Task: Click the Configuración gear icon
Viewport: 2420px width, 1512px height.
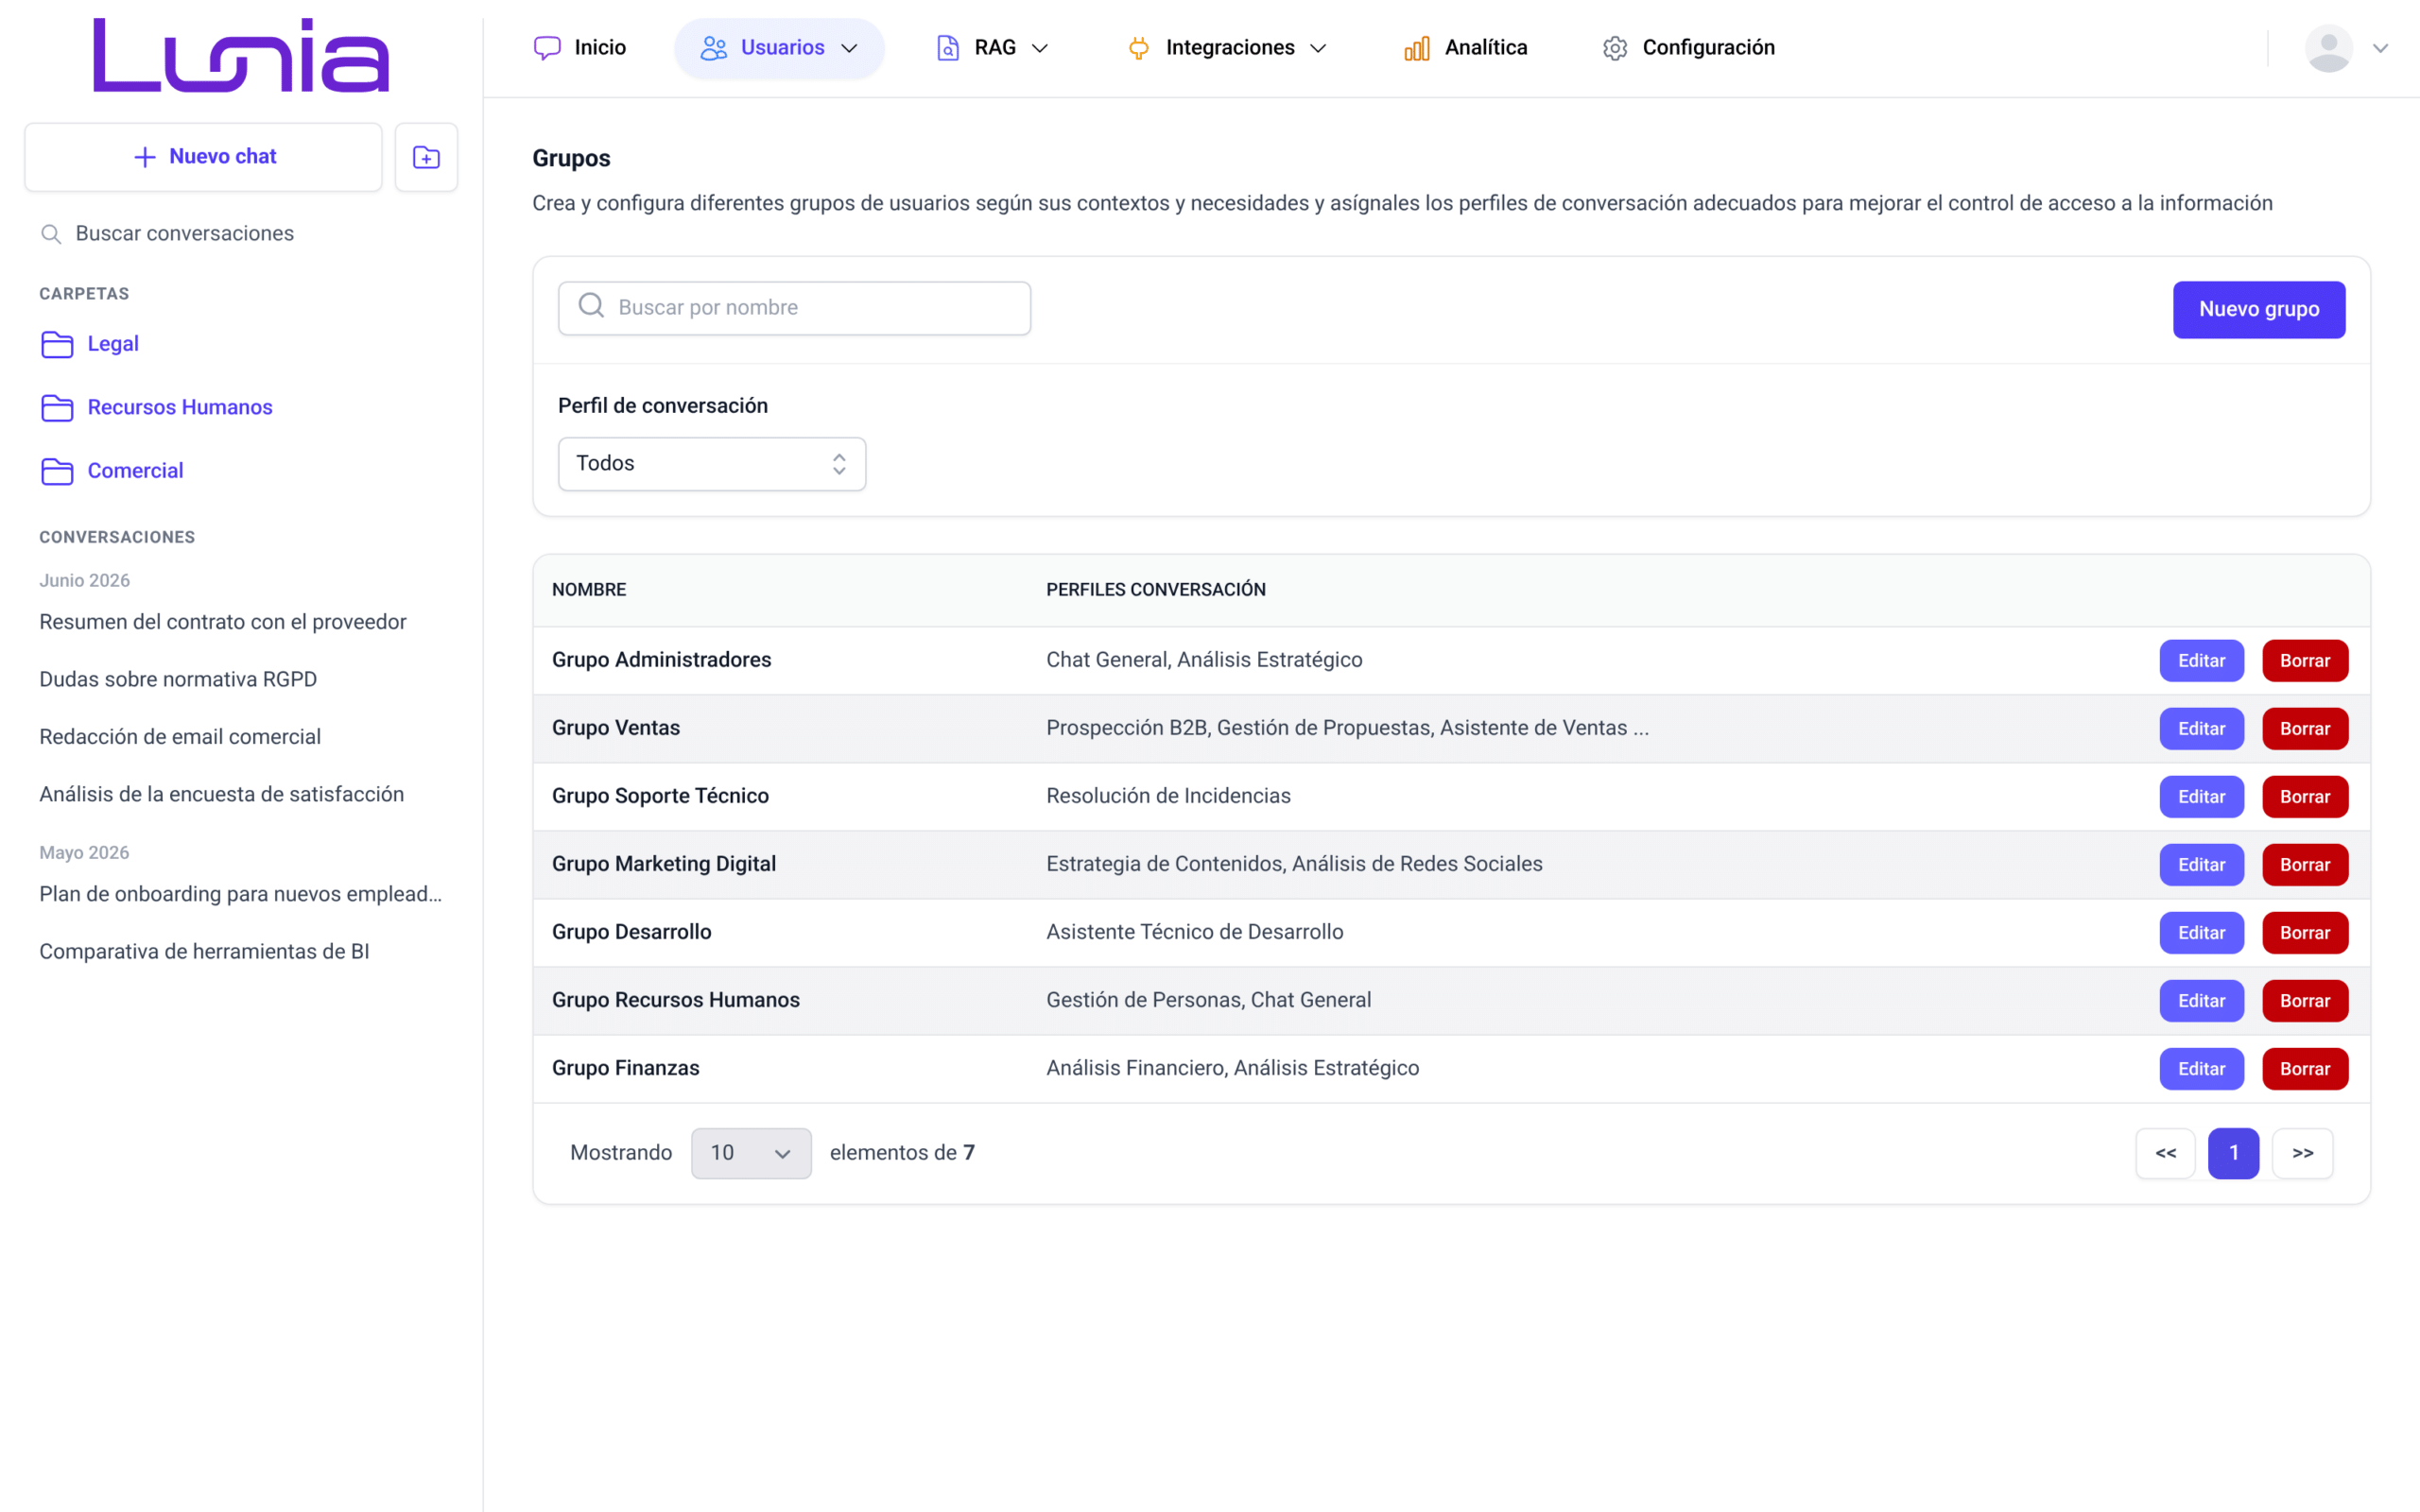Action: point(1615,48)
